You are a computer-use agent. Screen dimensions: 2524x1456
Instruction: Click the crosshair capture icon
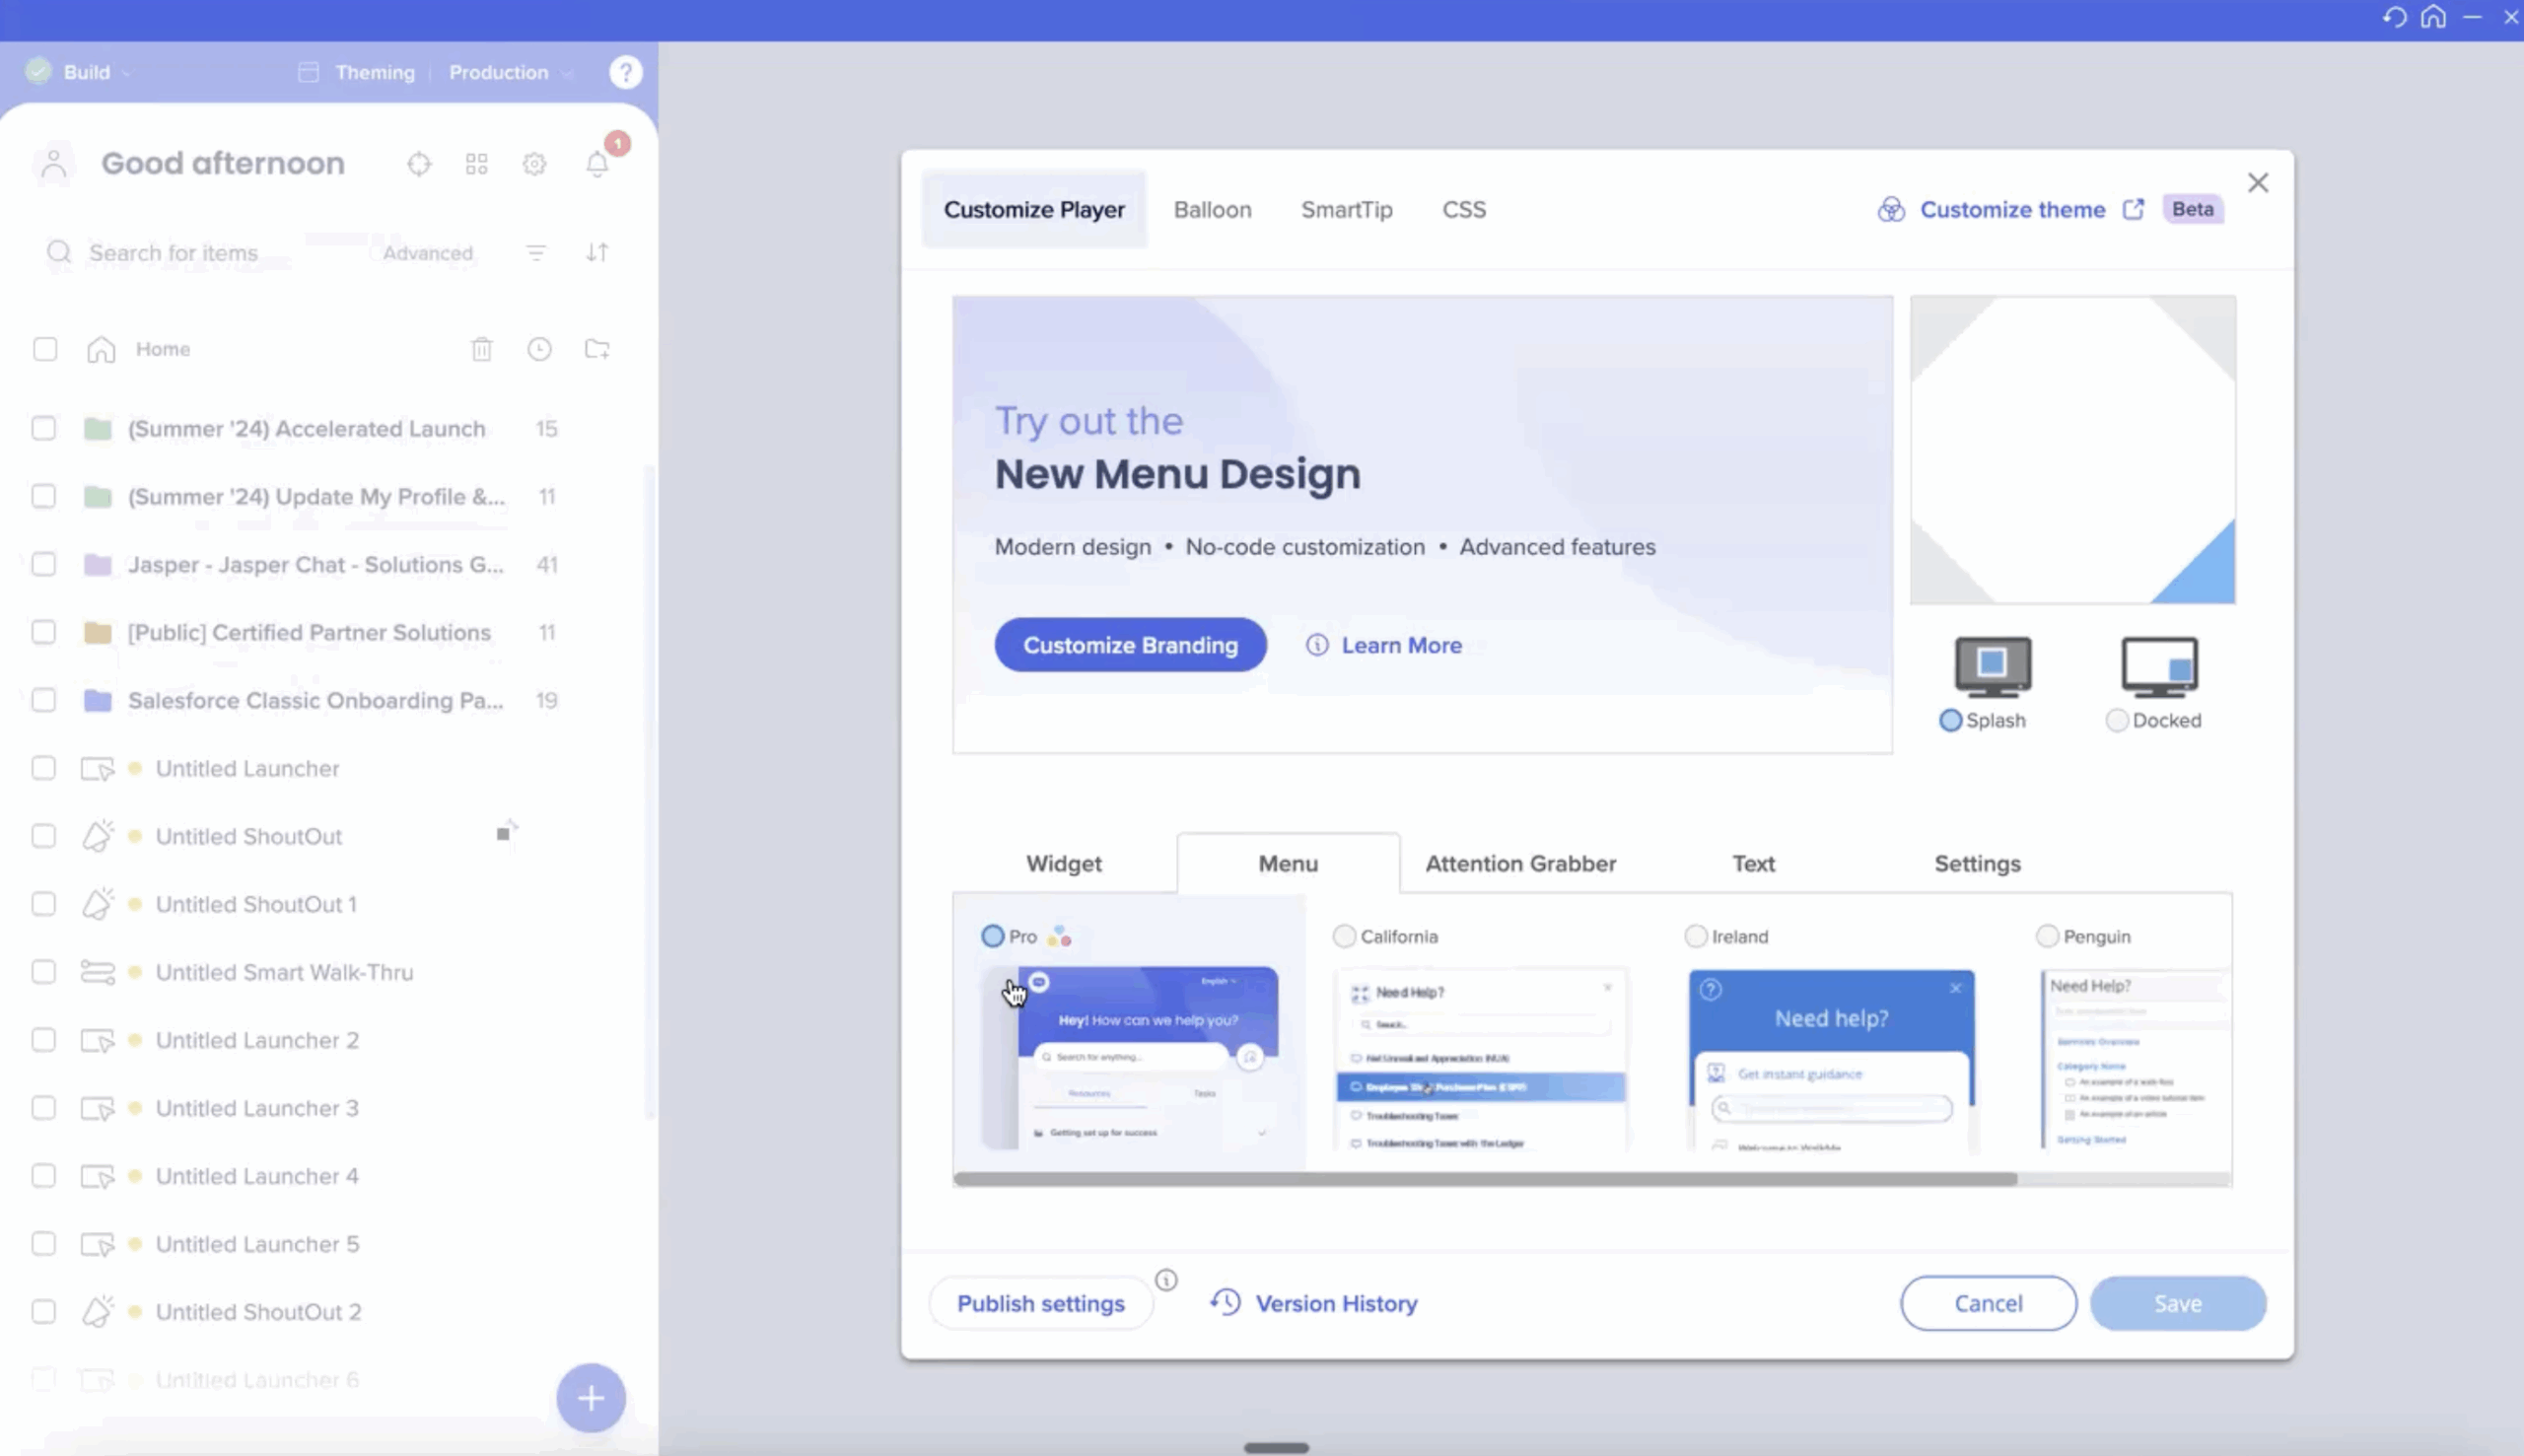[419, 164]
